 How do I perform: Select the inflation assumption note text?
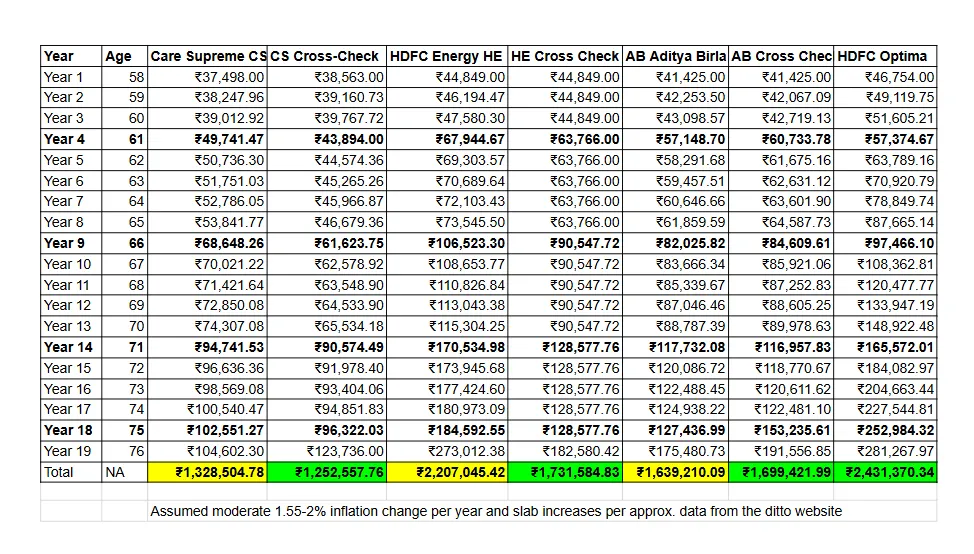pyautogui.click(x=496, y=511)
